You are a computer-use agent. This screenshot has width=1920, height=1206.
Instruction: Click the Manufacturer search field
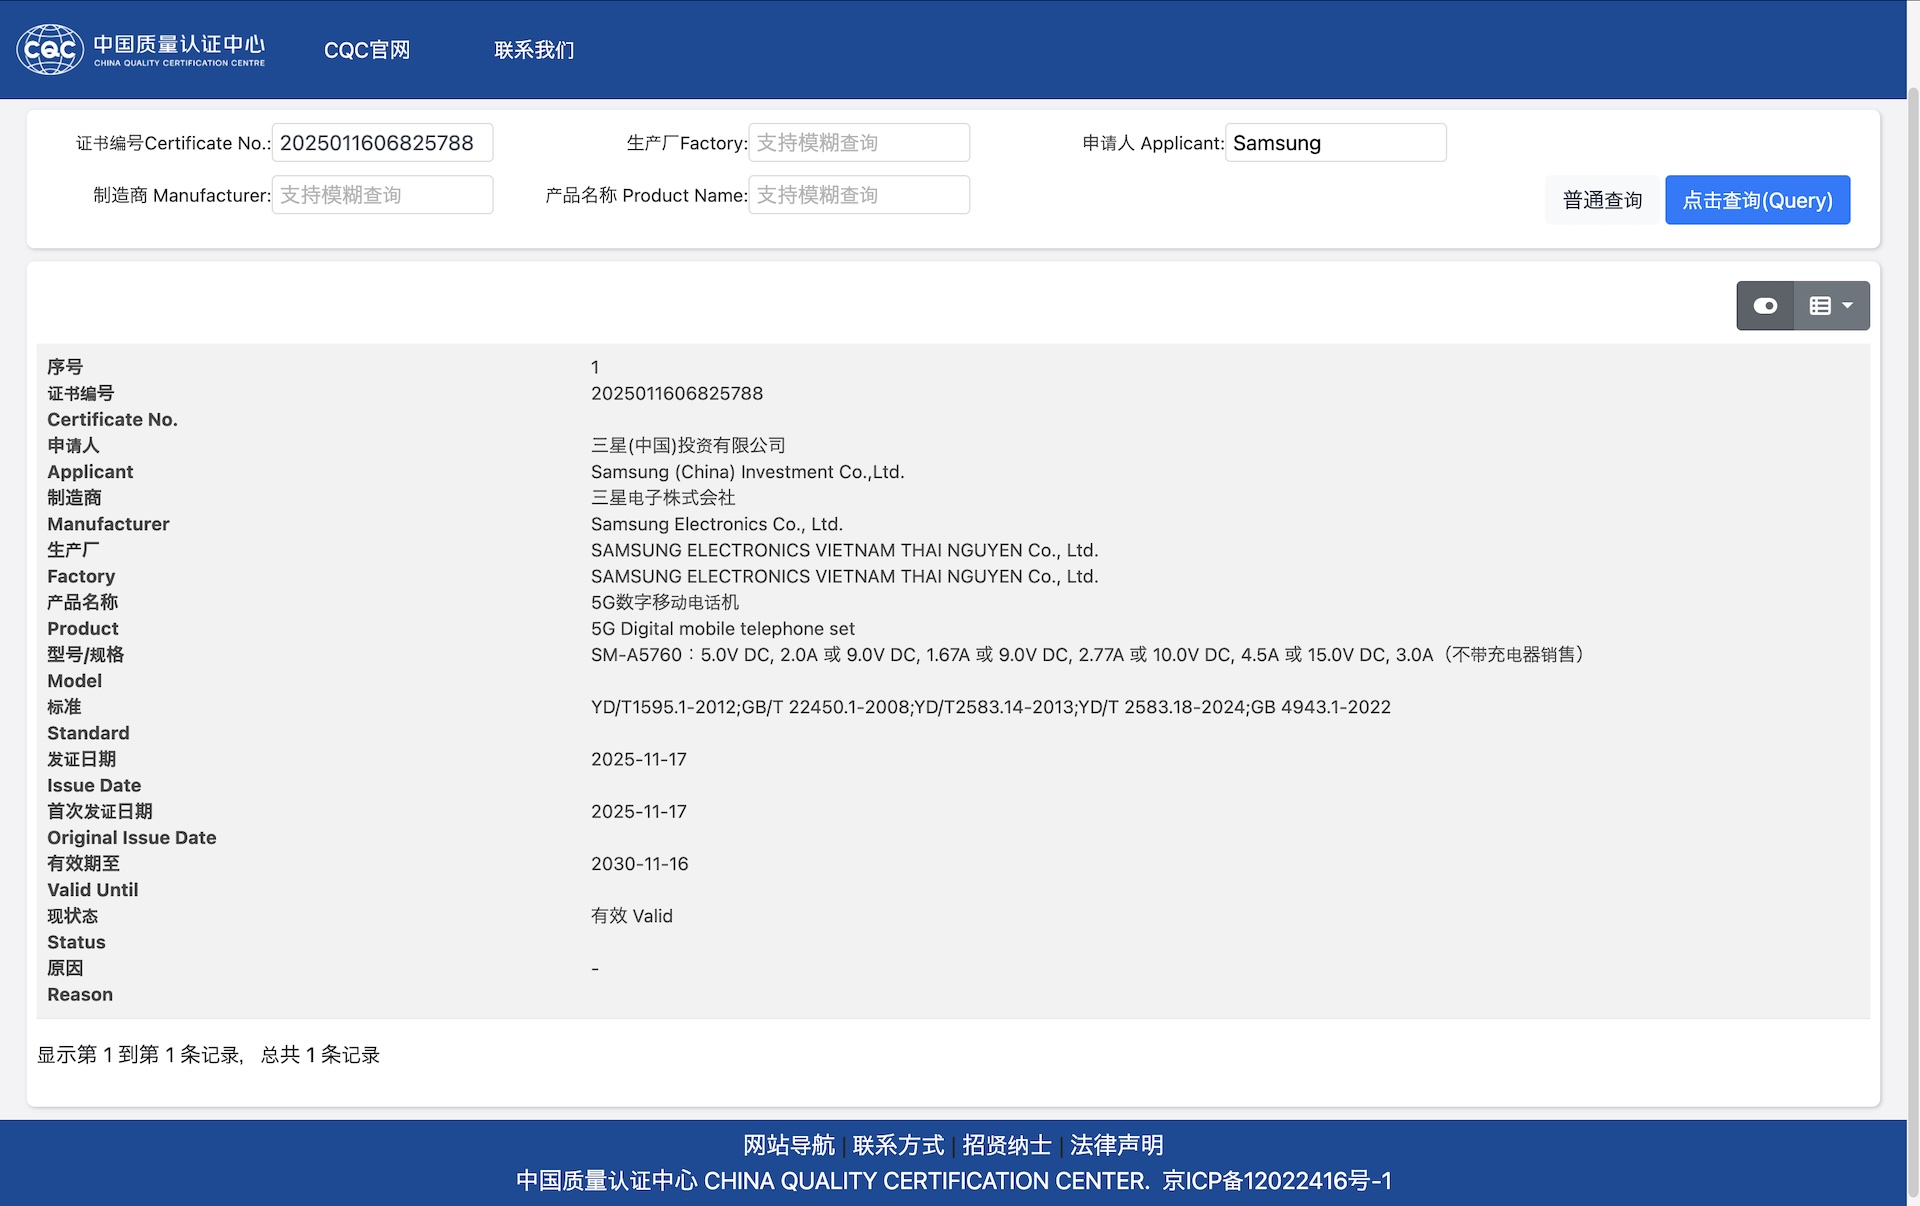382,195
